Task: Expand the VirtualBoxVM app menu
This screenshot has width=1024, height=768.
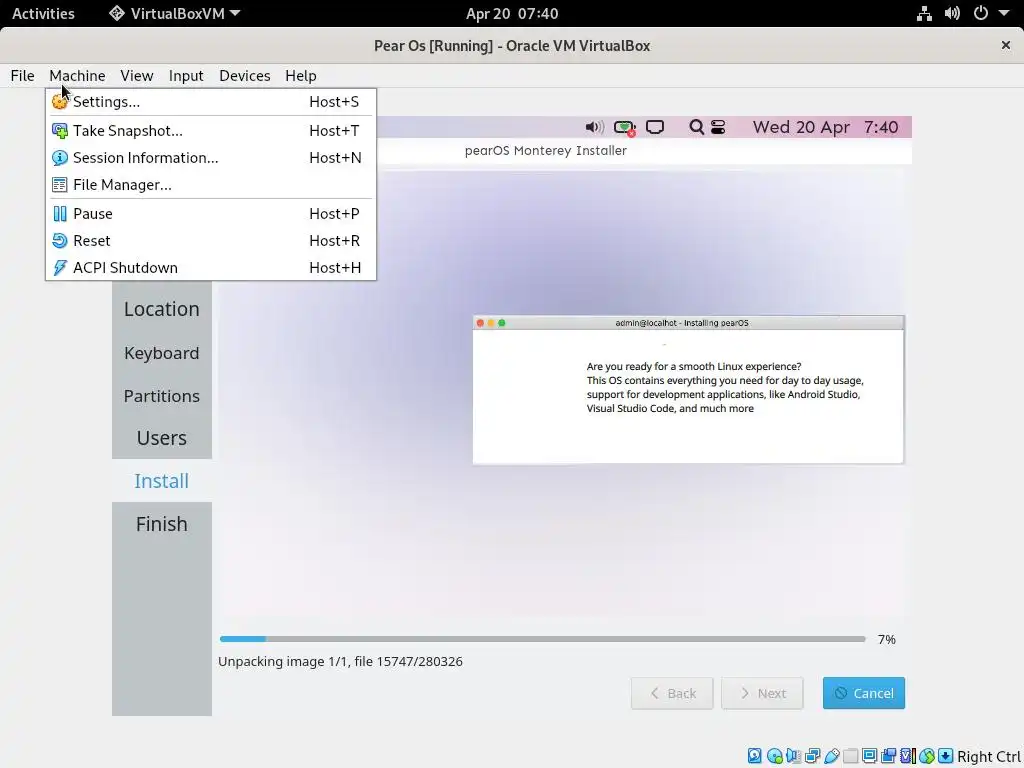Action: (x=174, y=13)
